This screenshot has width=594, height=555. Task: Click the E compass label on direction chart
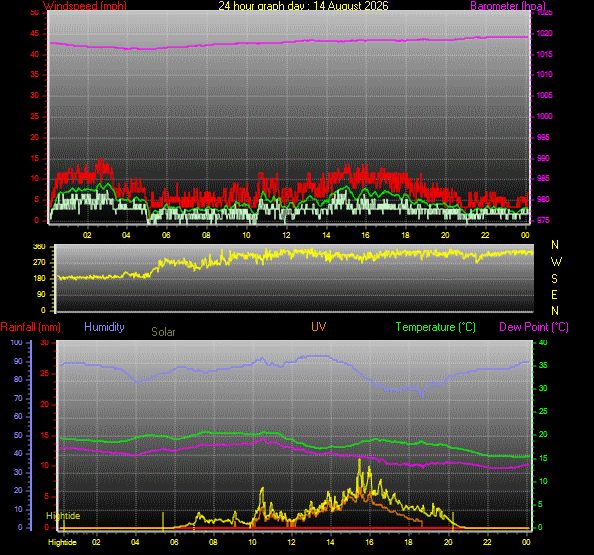(x=554, y=295)
